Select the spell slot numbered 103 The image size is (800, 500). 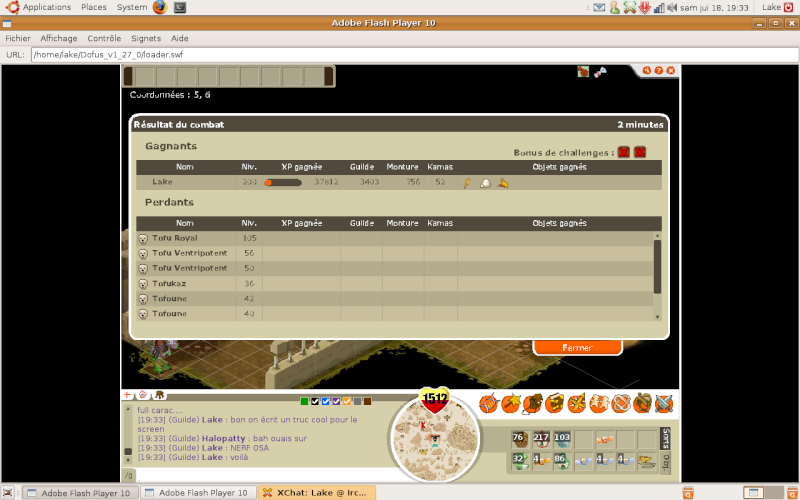click(562, 439)
